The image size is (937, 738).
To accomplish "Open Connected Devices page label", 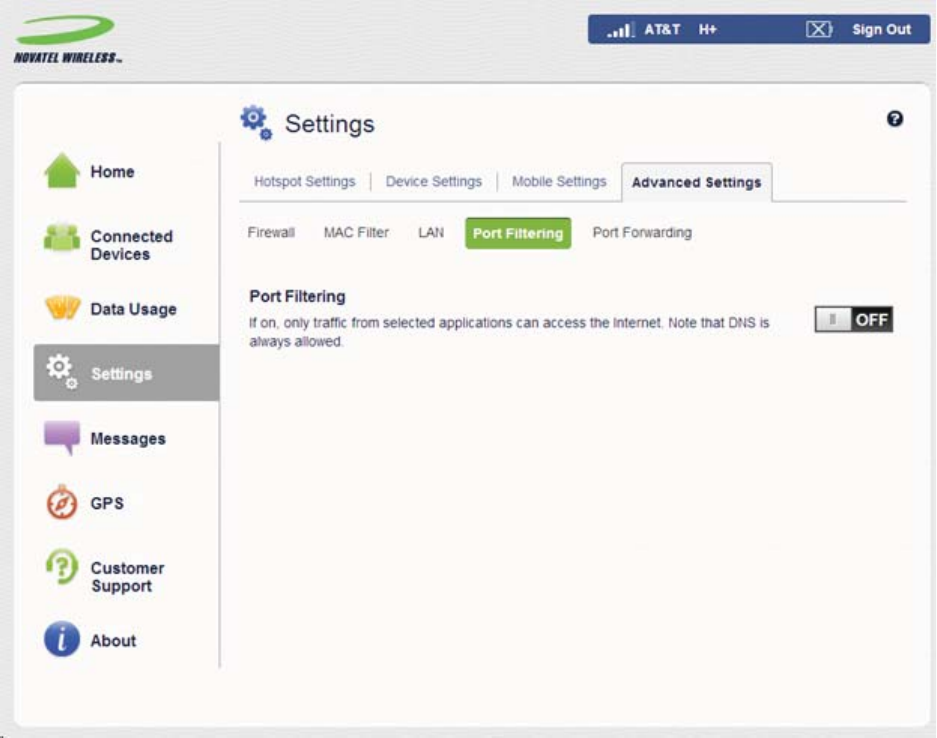I will tap(131, 245).
